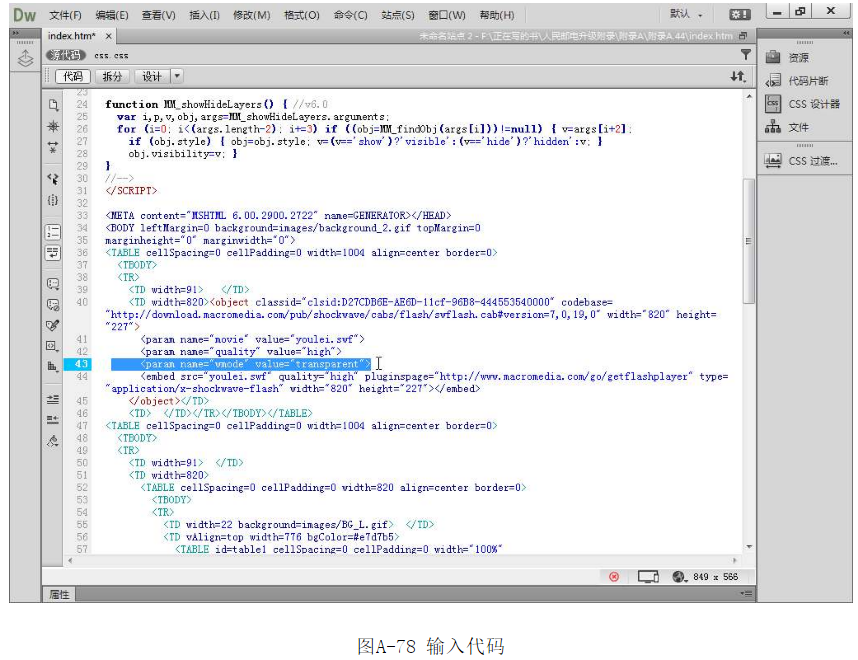Switch to 设计 design view
The height and width of the screenshot is (660, 858).
pos(151,76)
